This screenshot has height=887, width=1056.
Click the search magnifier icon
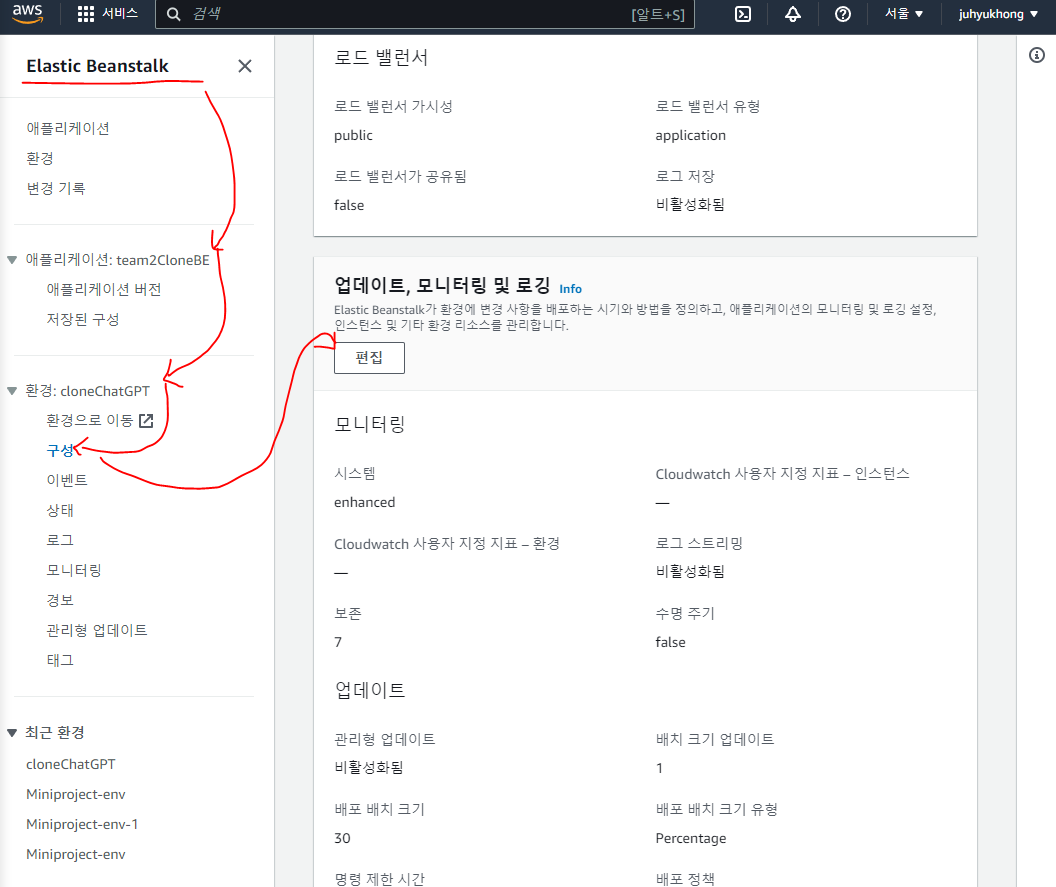coord(173,14)
